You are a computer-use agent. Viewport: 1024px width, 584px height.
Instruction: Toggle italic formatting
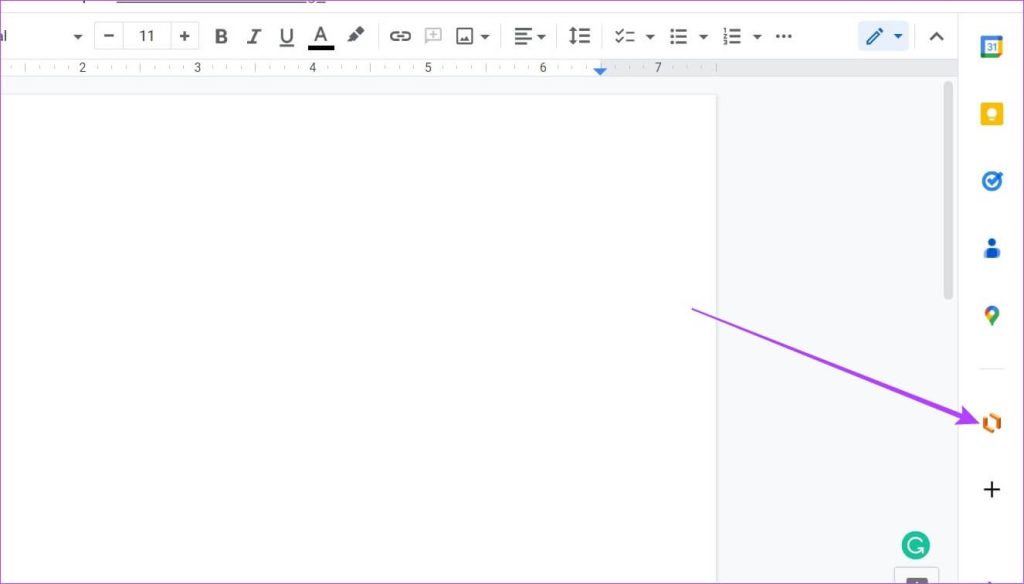(x=254, y=37)
